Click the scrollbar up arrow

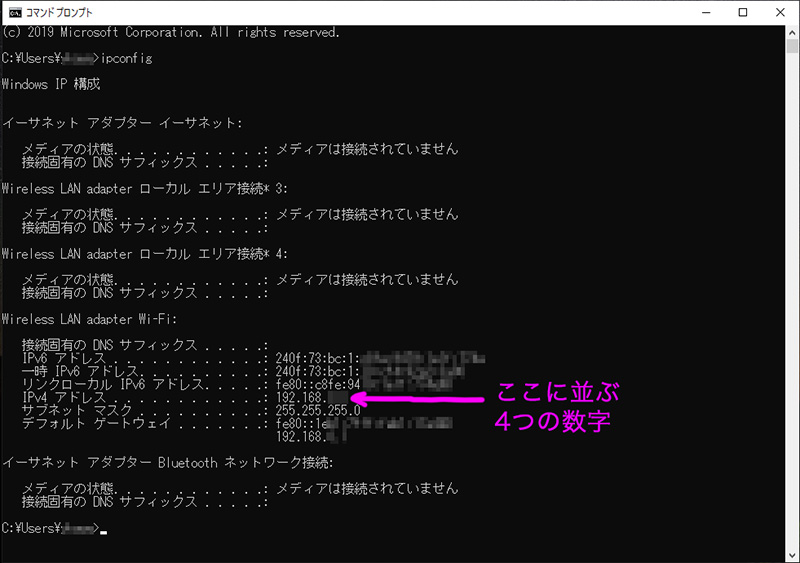792,32
